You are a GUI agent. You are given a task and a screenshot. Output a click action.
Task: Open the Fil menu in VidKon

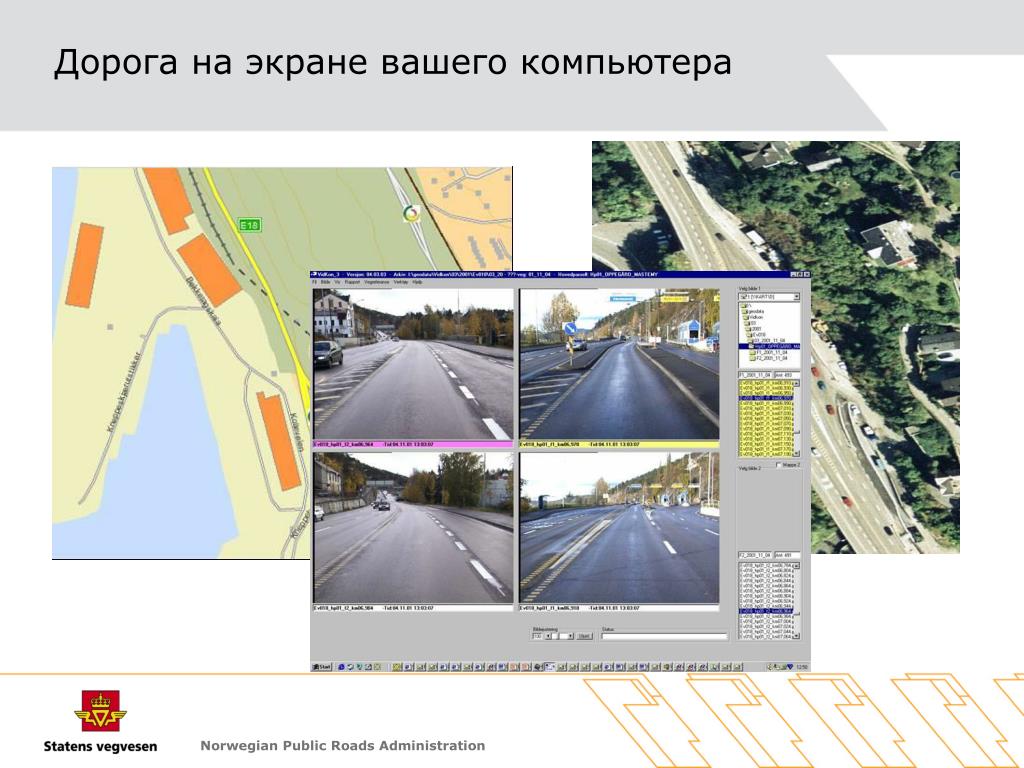tap(314, 282)
